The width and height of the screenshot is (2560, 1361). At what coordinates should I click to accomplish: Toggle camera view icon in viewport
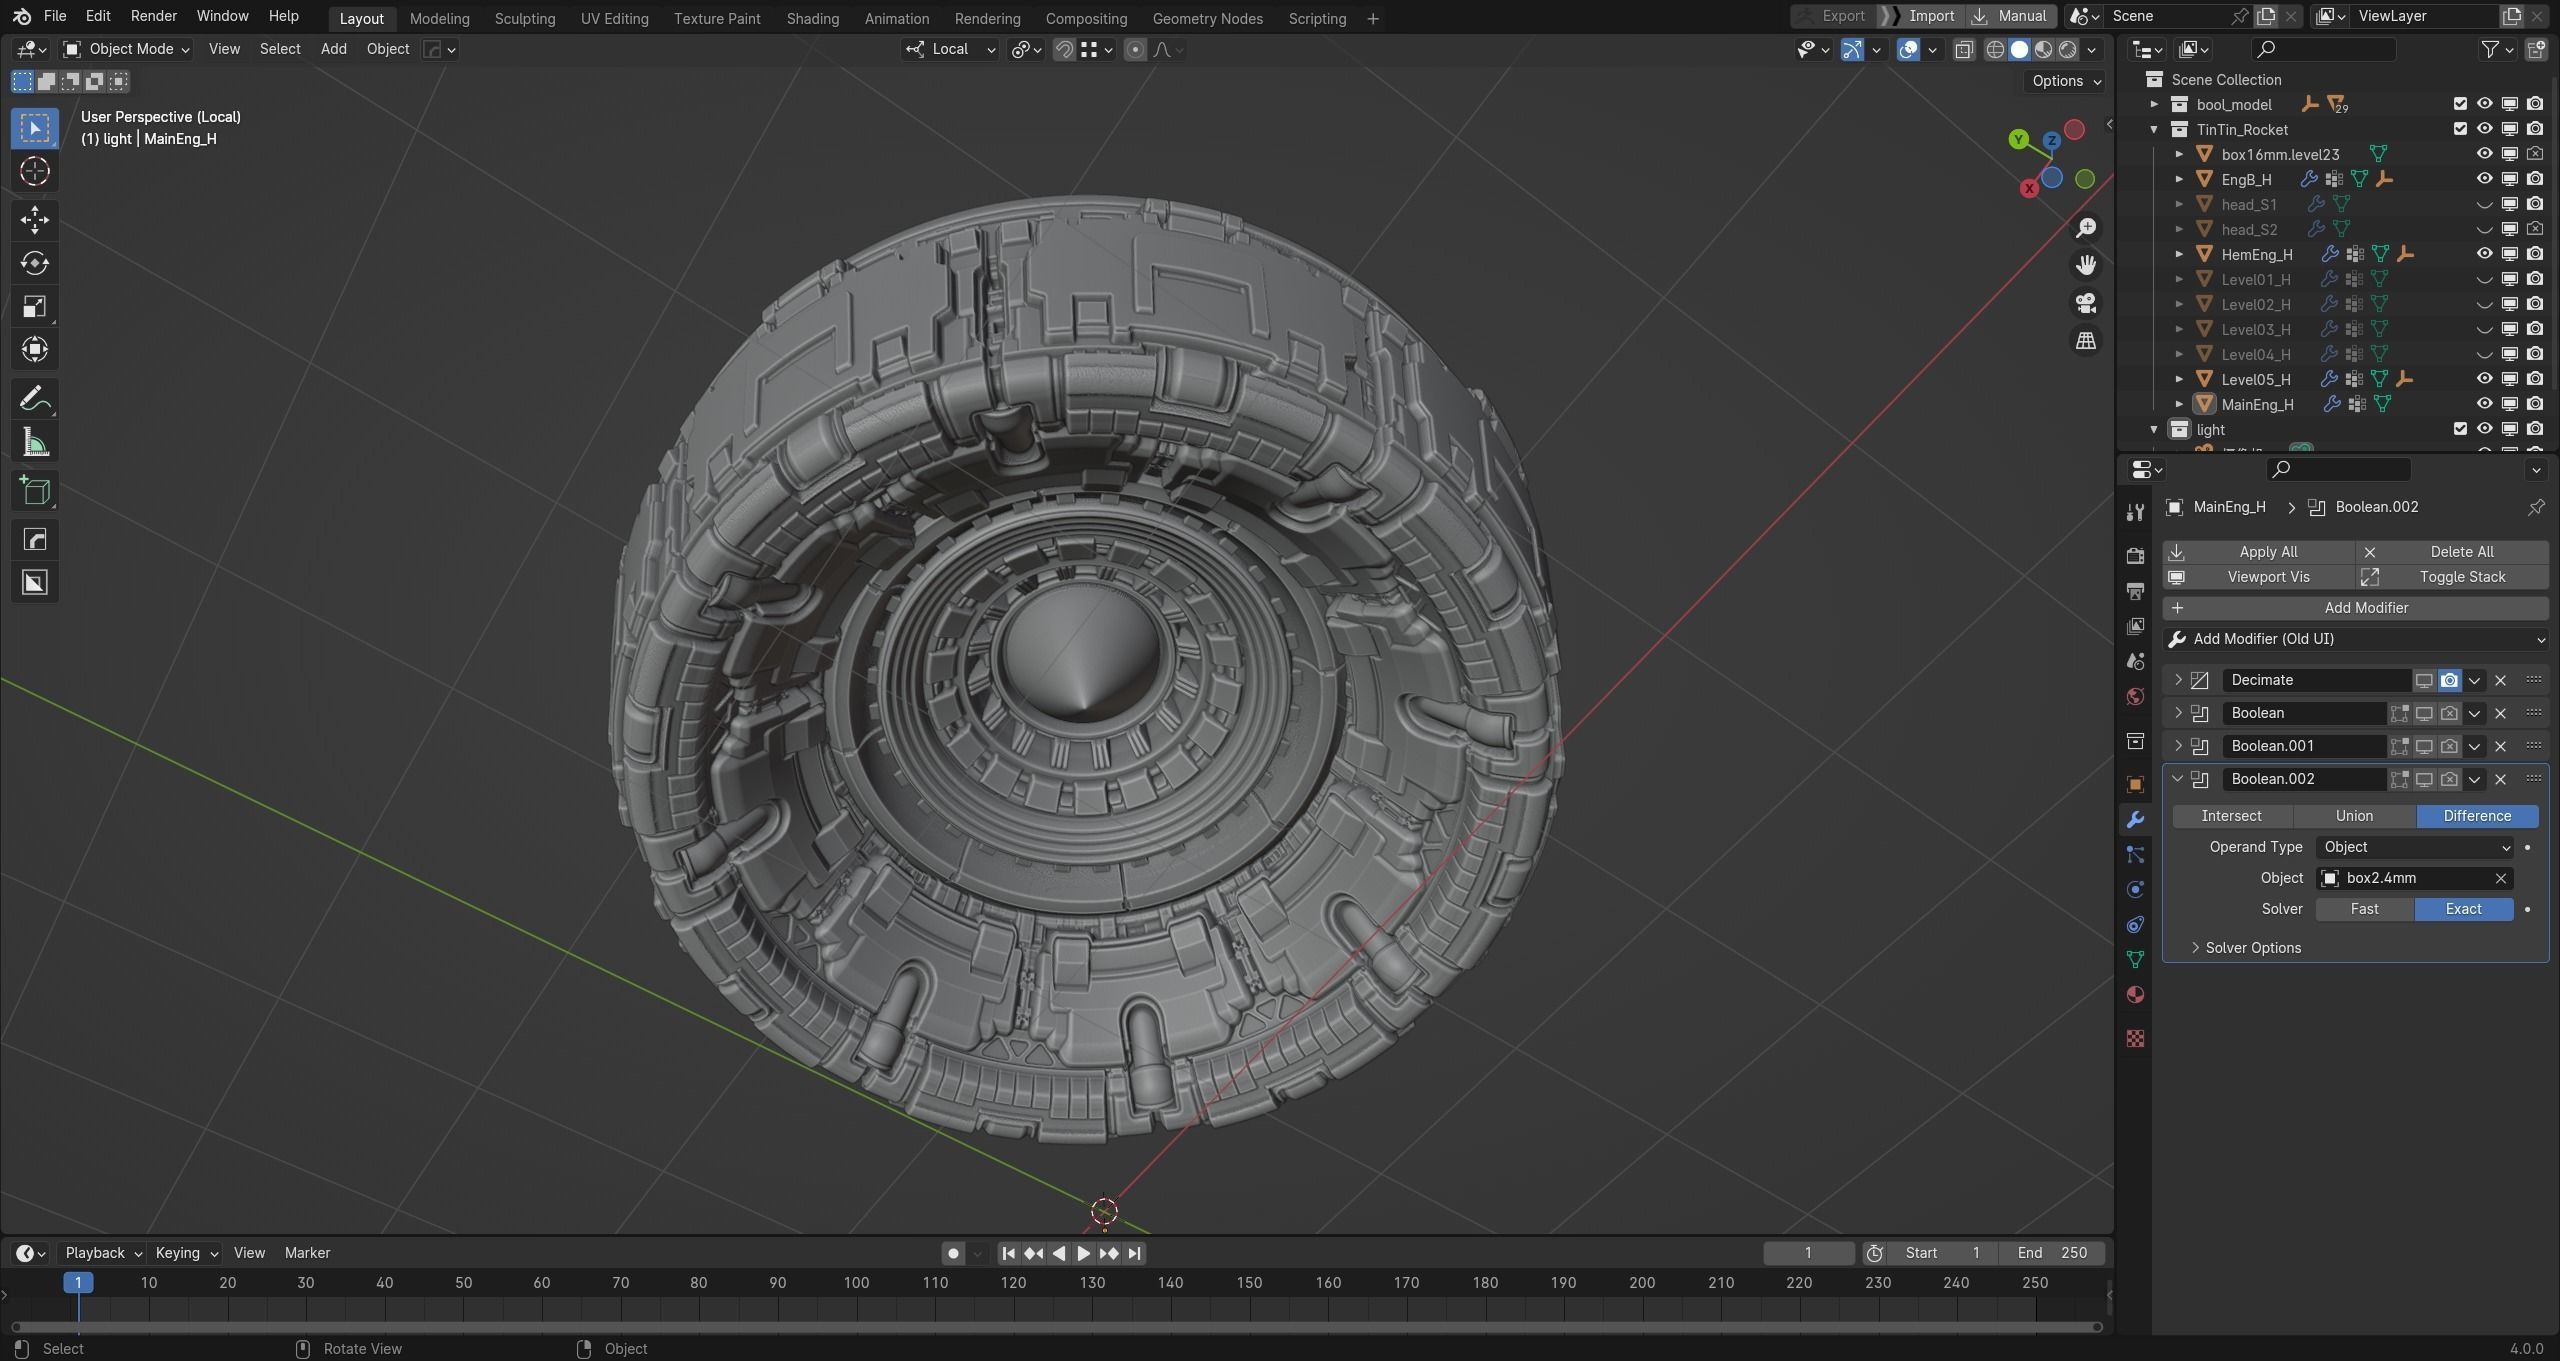pos(2085,303)
